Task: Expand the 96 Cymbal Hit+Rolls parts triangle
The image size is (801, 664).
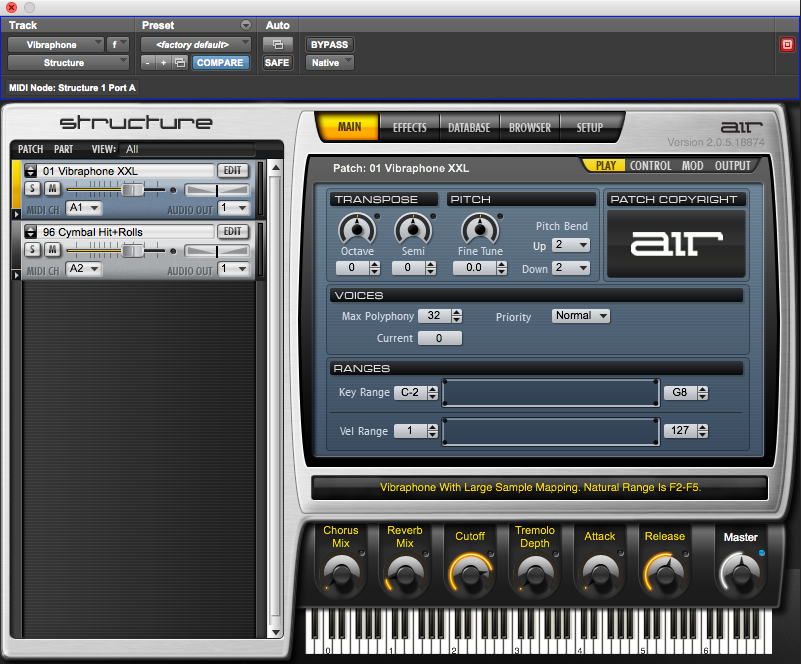Action: click(16, 275)
